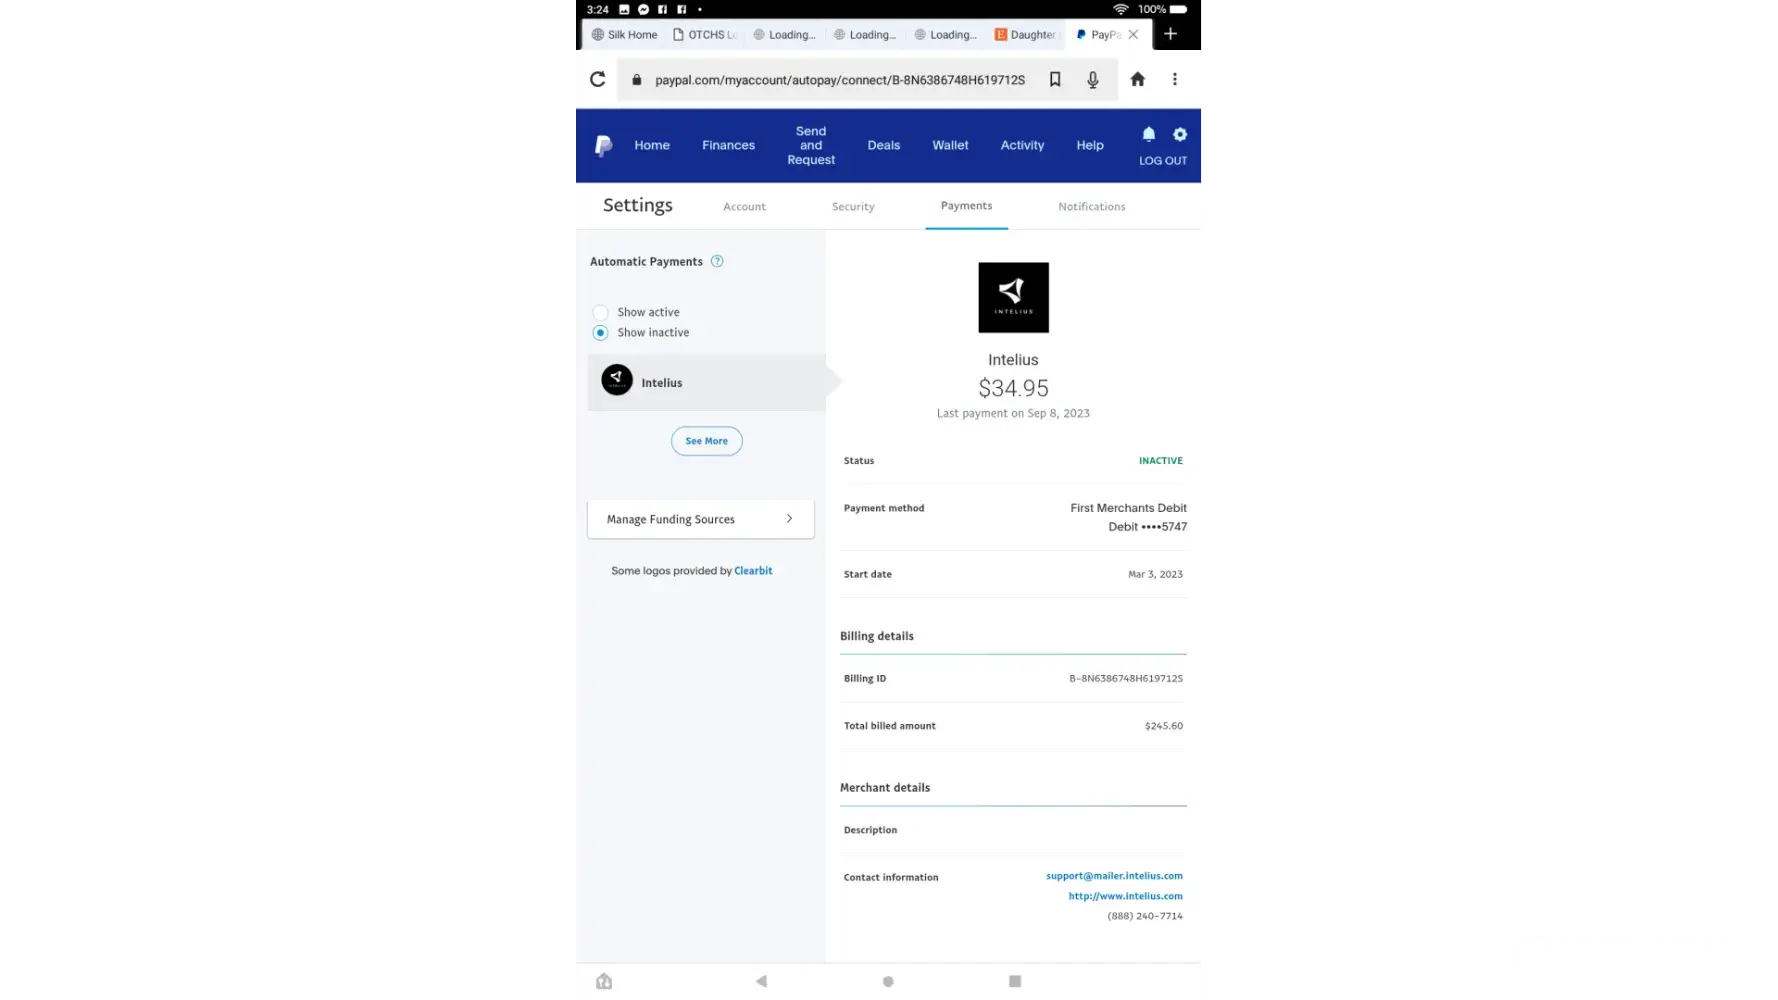1778x1000 pixels.
Task: Close the PayPal browser tab
Action: (x=1133, y=34)
